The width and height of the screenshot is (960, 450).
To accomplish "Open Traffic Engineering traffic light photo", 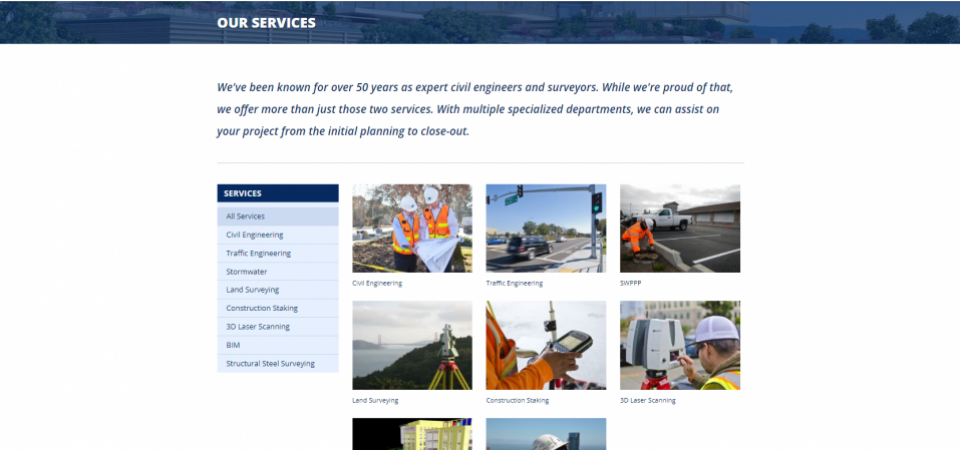I will [x=546, y=228].
